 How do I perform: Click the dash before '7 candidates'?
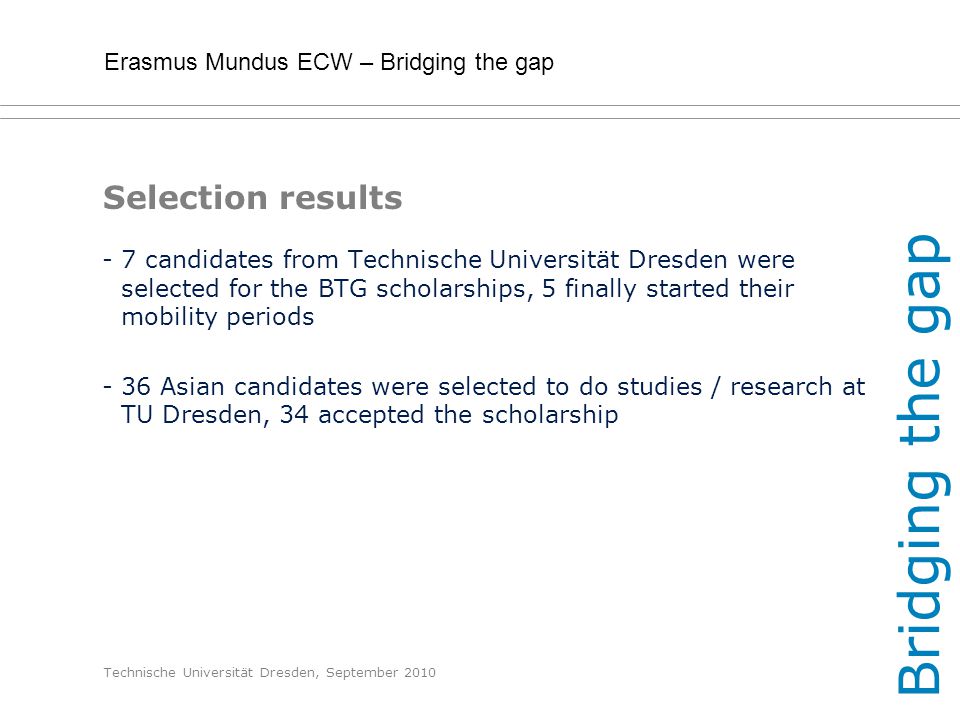(108, 260)
